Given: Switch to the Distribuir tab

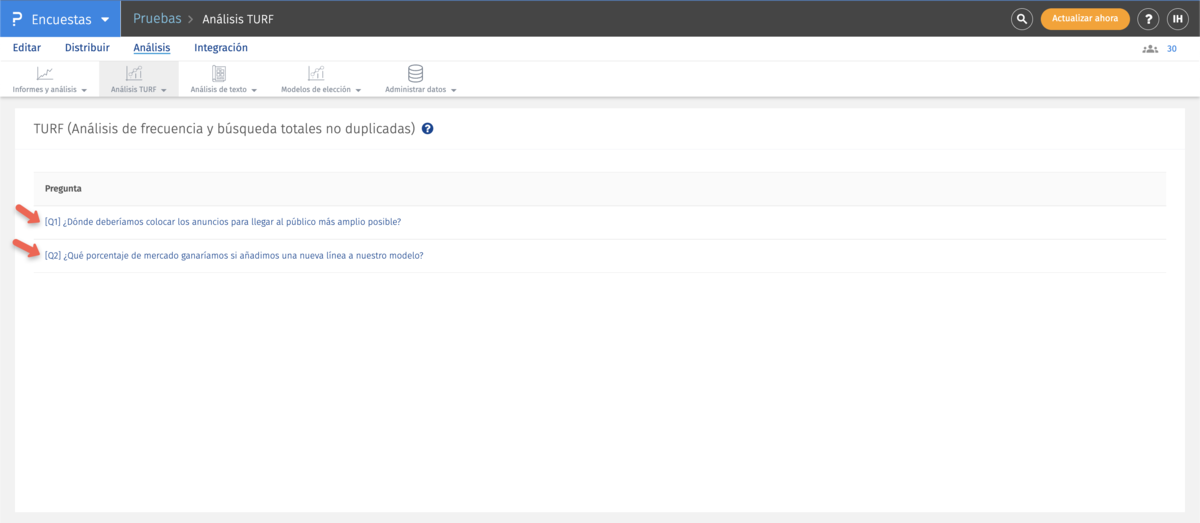Looking at the screenshot, I should (87, 48).
